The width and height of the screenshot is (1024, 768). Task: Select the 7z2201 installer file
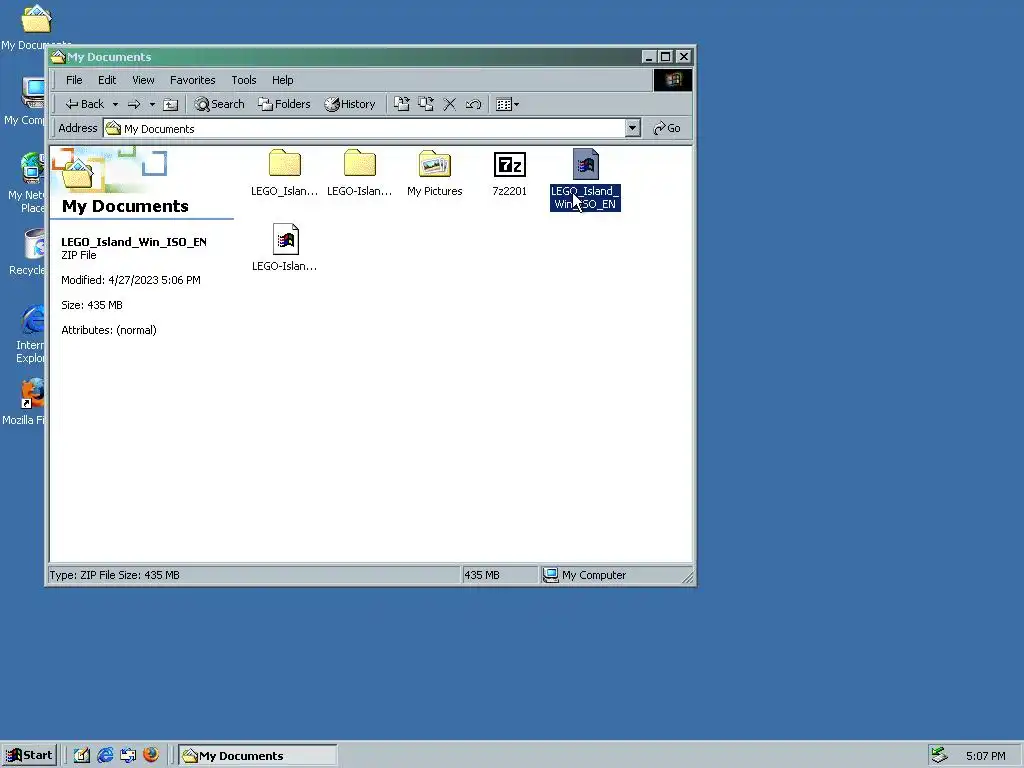coord(509,173)
